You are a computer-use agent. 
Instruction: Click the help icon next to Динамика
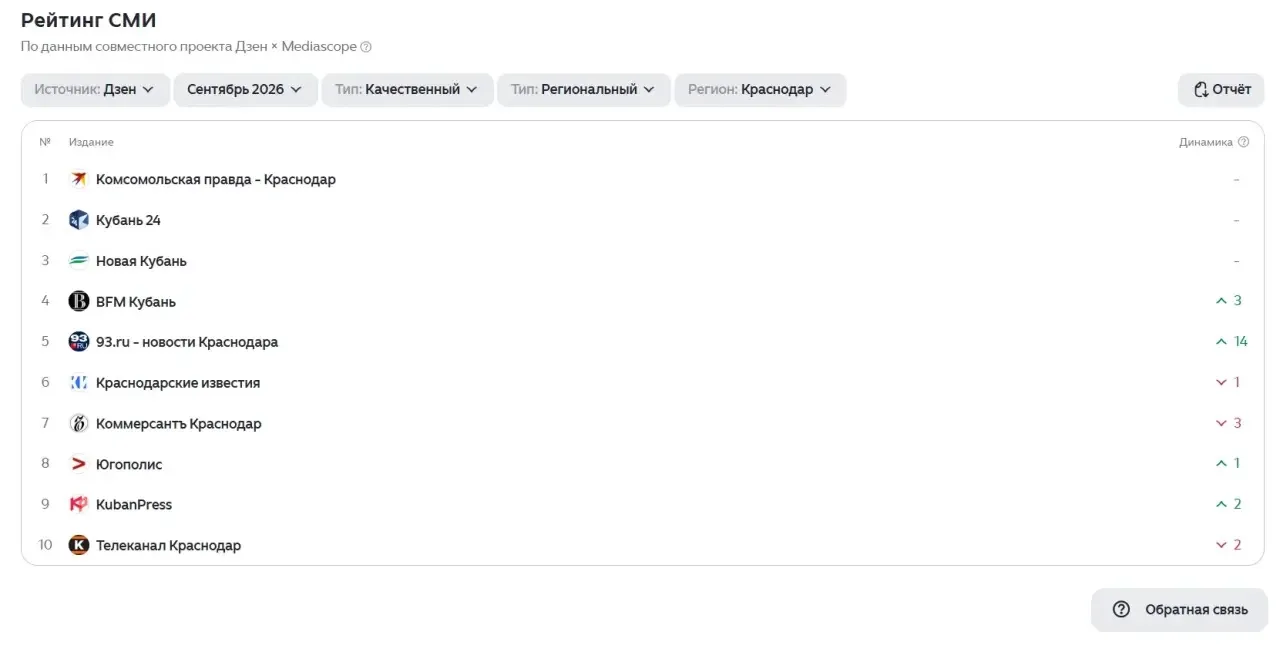point(1243,142)
